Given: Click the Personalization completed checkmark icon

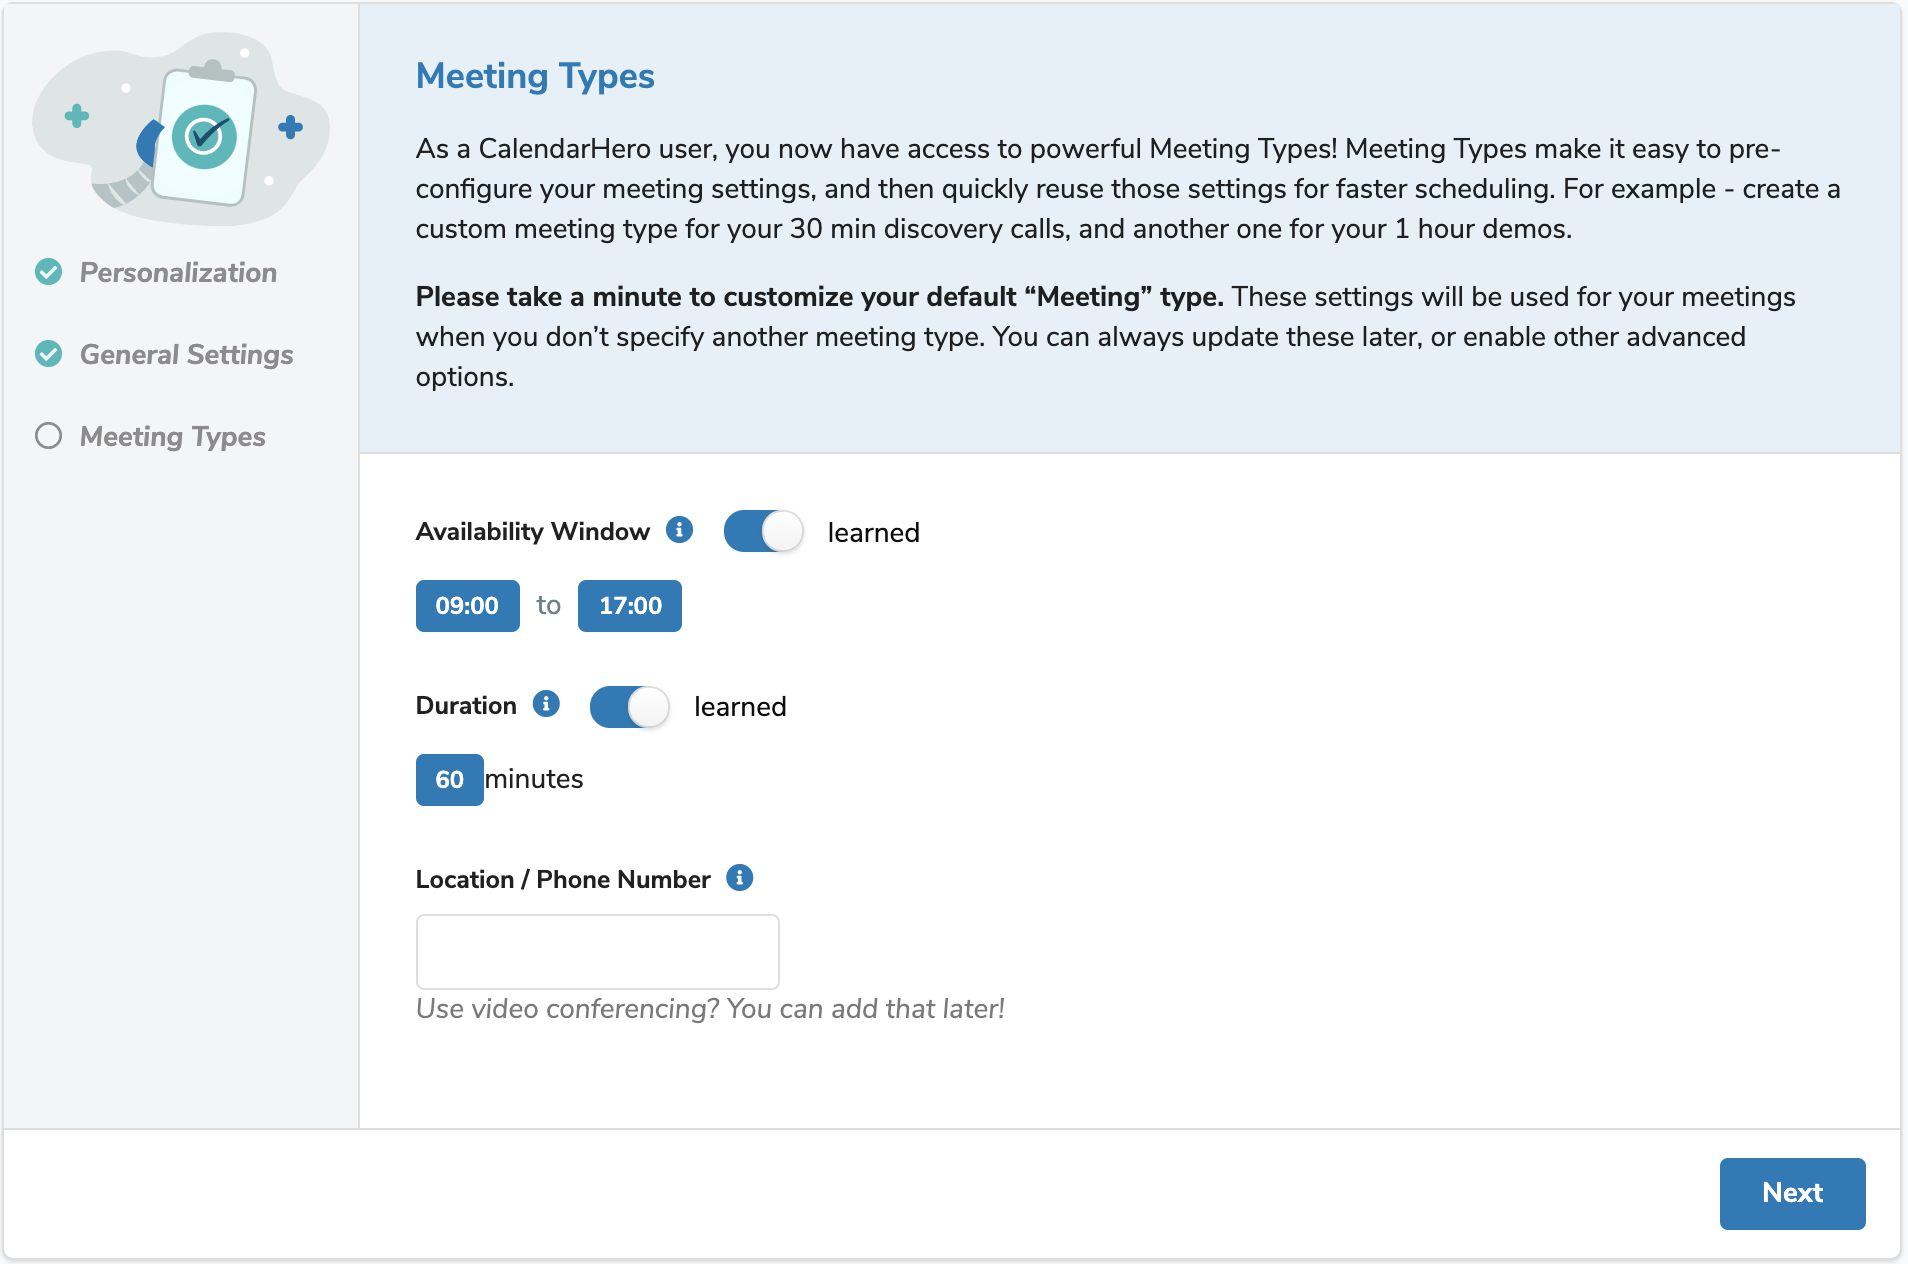Looking at the screenshot, I should tap(49, 272).
